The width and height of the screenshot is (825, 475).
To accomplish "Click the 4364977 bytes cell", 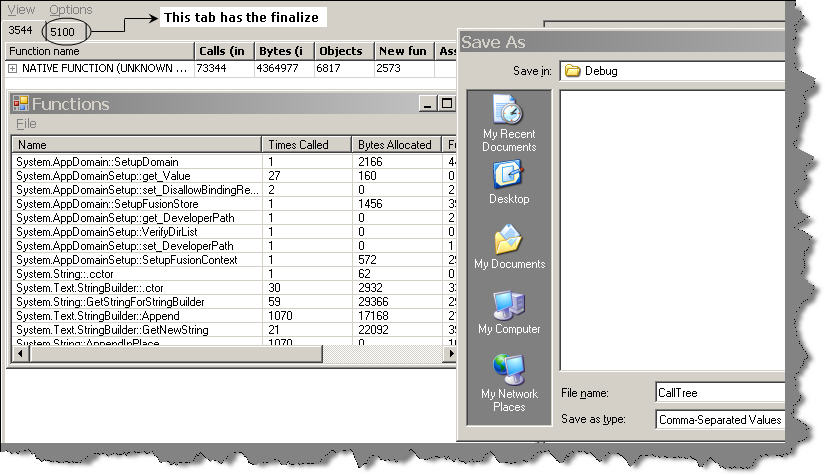I will pyautogui.click(x=284, y=68).
